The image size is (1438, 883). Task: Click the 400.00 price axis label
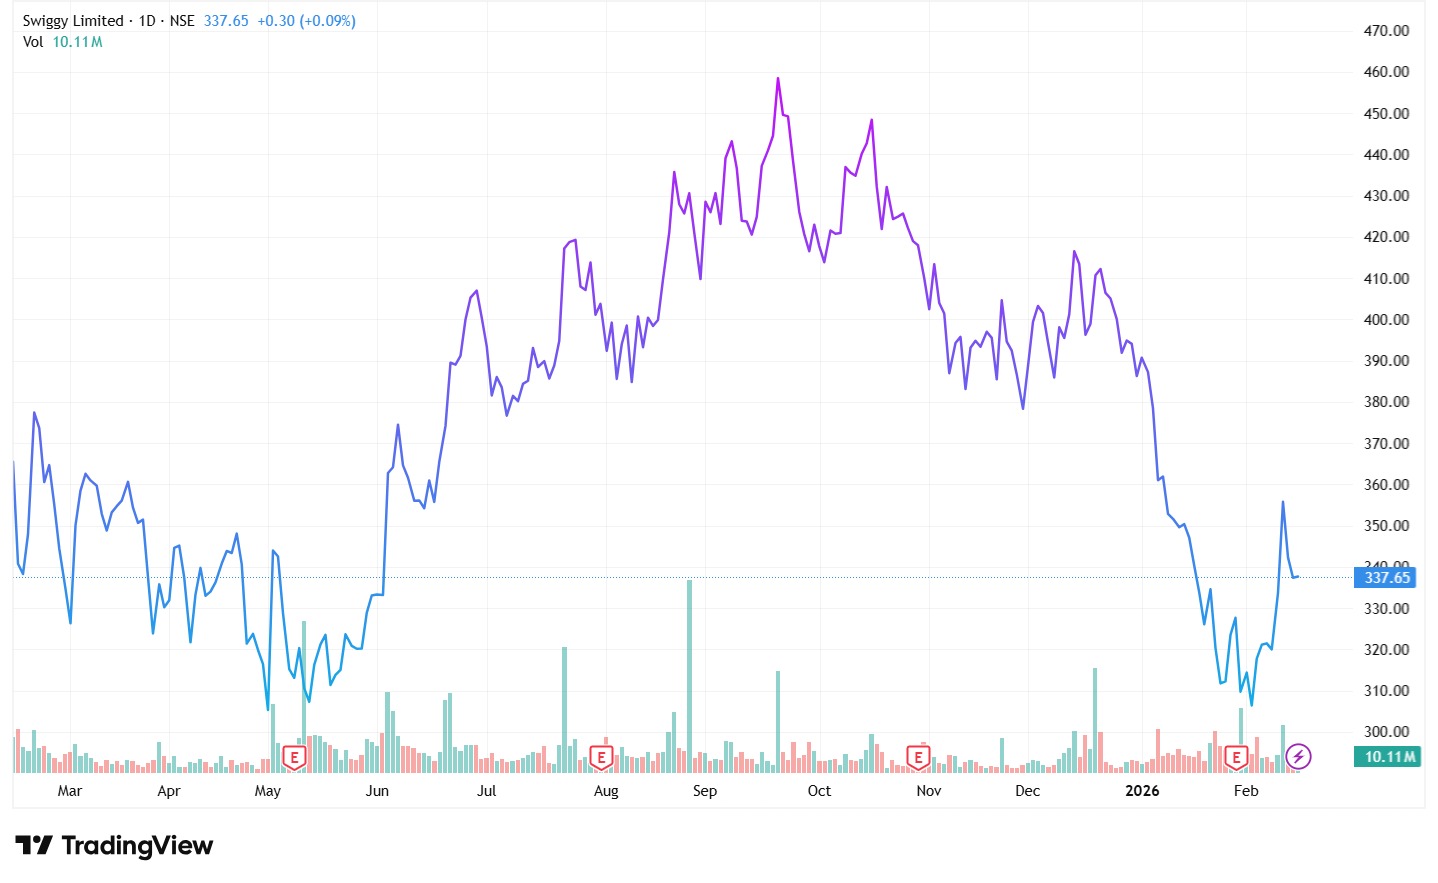pyautogui.click(x=1386, y=320)
